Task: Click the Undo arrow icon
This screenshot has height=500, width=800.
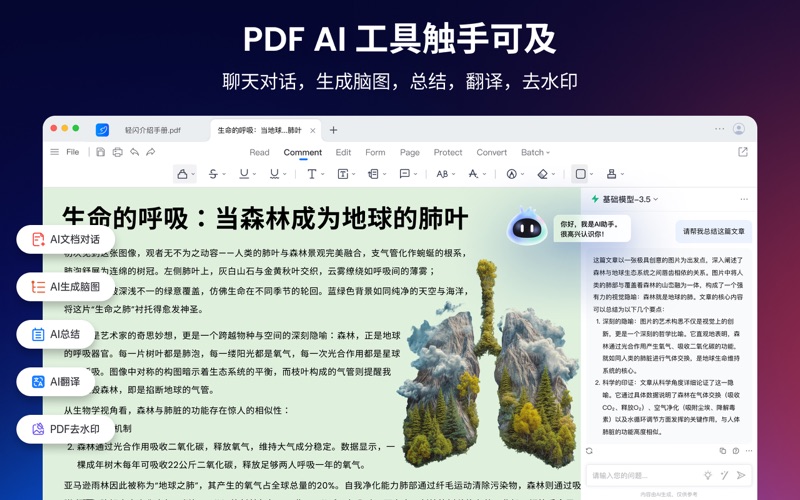Action: tap(134, 152)
